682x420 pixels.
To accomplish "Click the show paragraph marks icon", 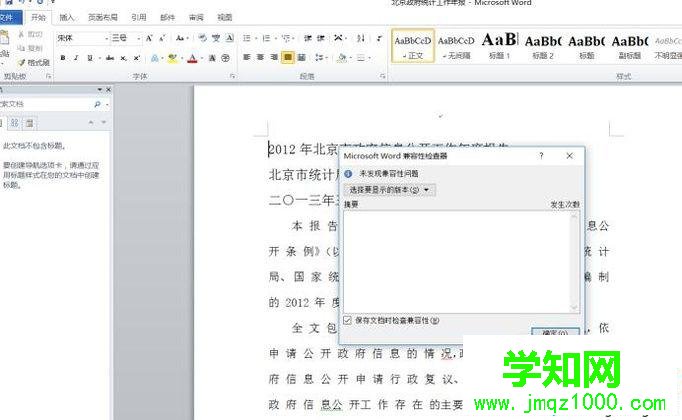I will [379, 38].
